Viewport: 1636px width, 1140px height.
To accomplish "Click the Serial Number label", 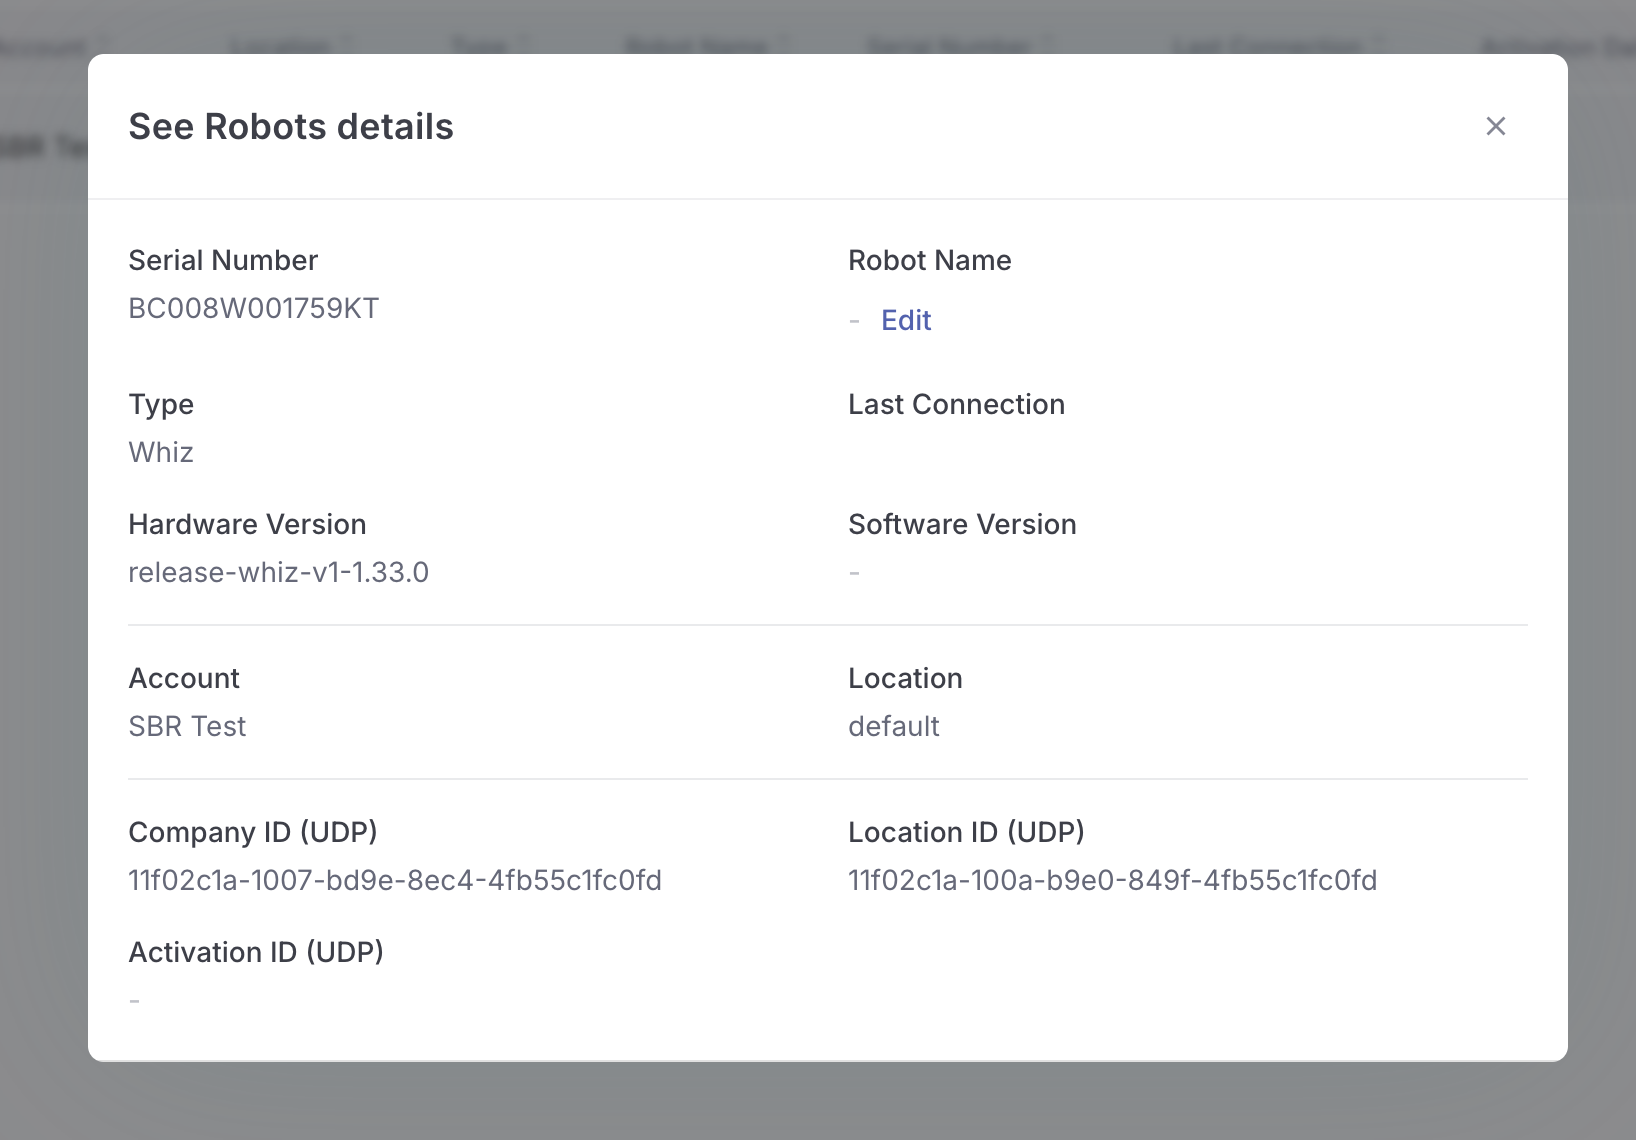I will (223, 260).
